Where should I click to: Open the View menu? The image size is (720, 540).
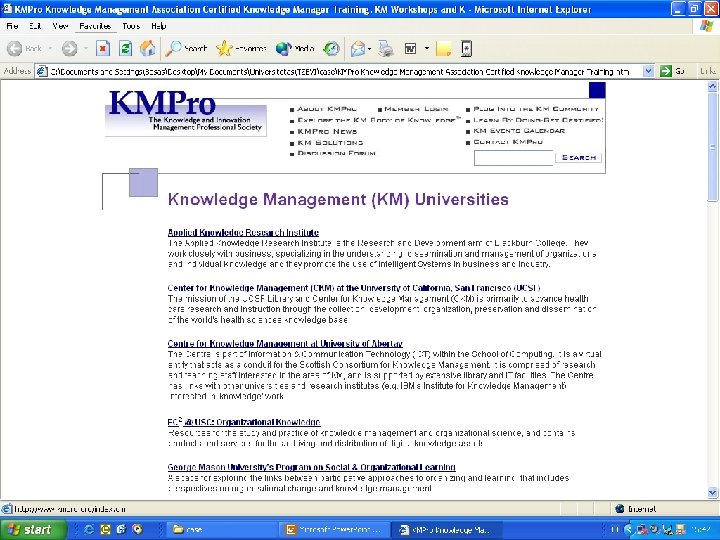[60, 26]
